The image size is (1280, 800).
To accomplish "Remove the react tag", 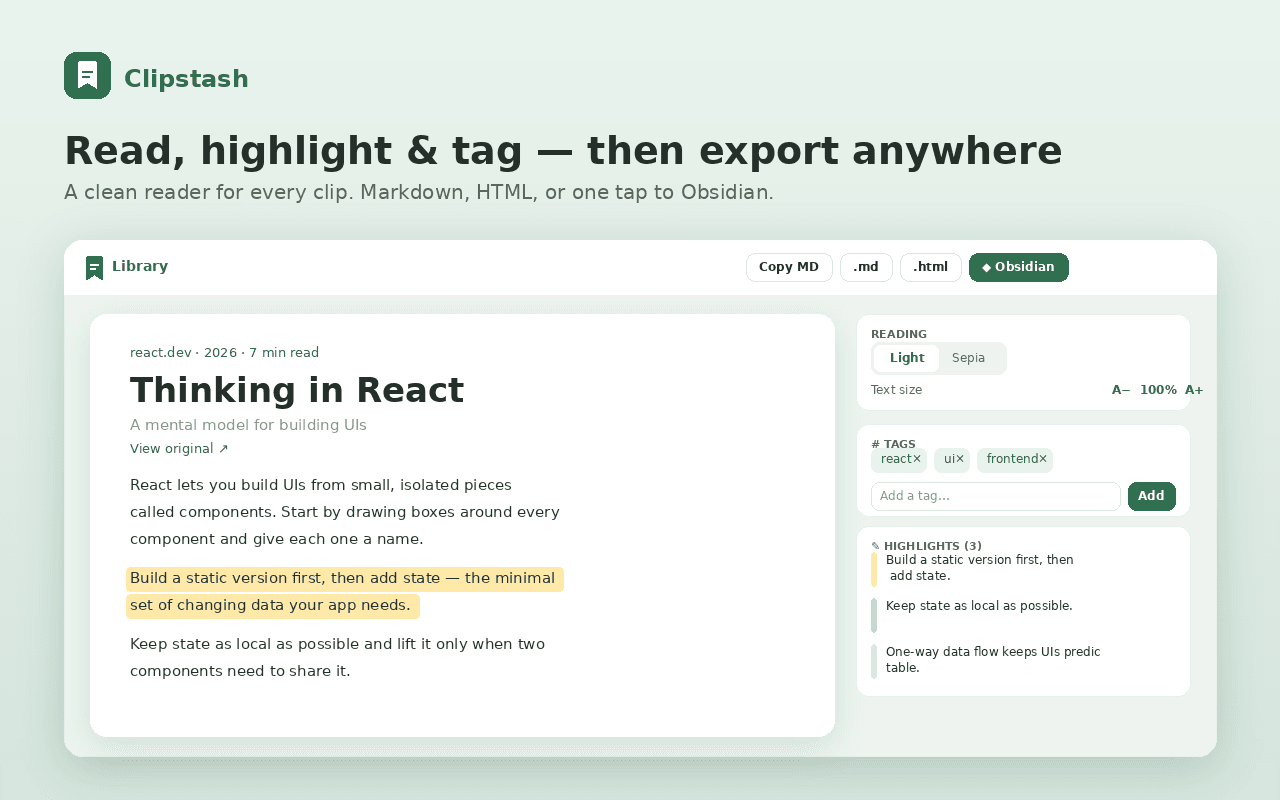I will pyautogui.click(x=917, y=459).
